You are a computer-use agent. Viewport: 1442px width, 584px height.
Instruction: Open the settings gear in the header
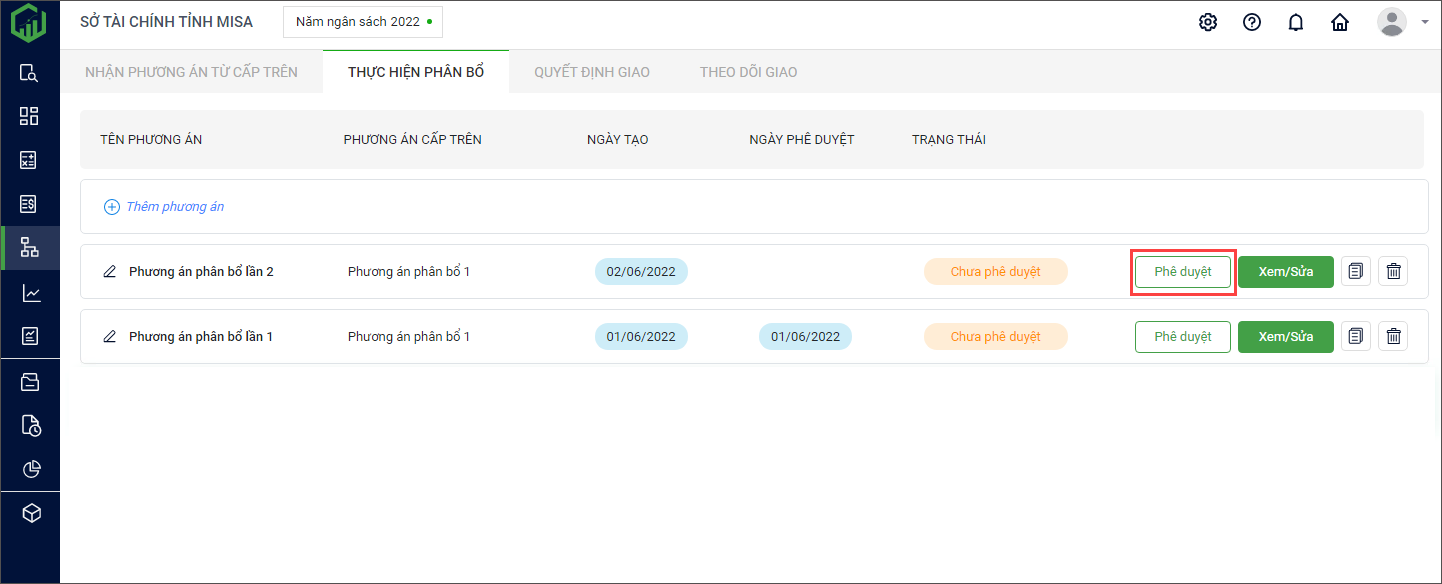click(x=1208, y=22)
